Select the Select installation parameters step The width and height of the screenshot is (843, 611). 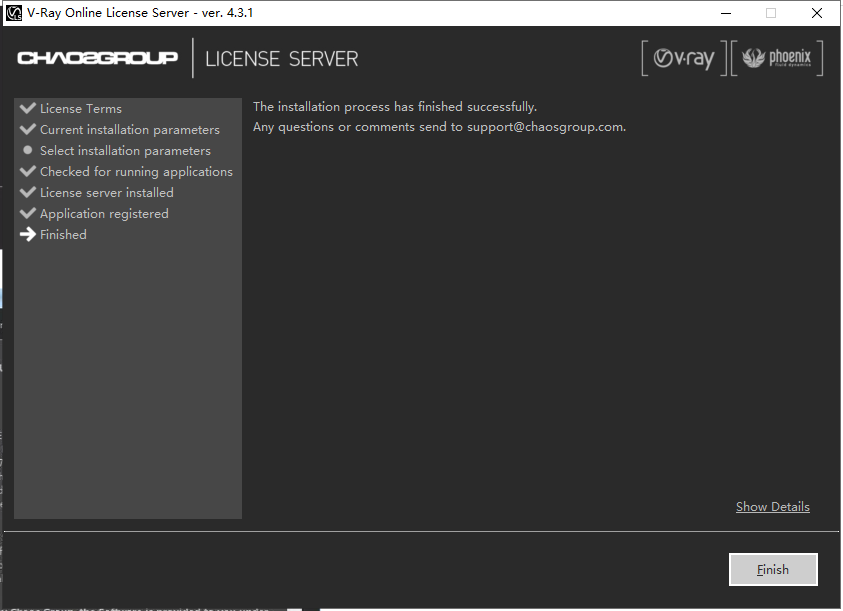[x=125, y=151]
